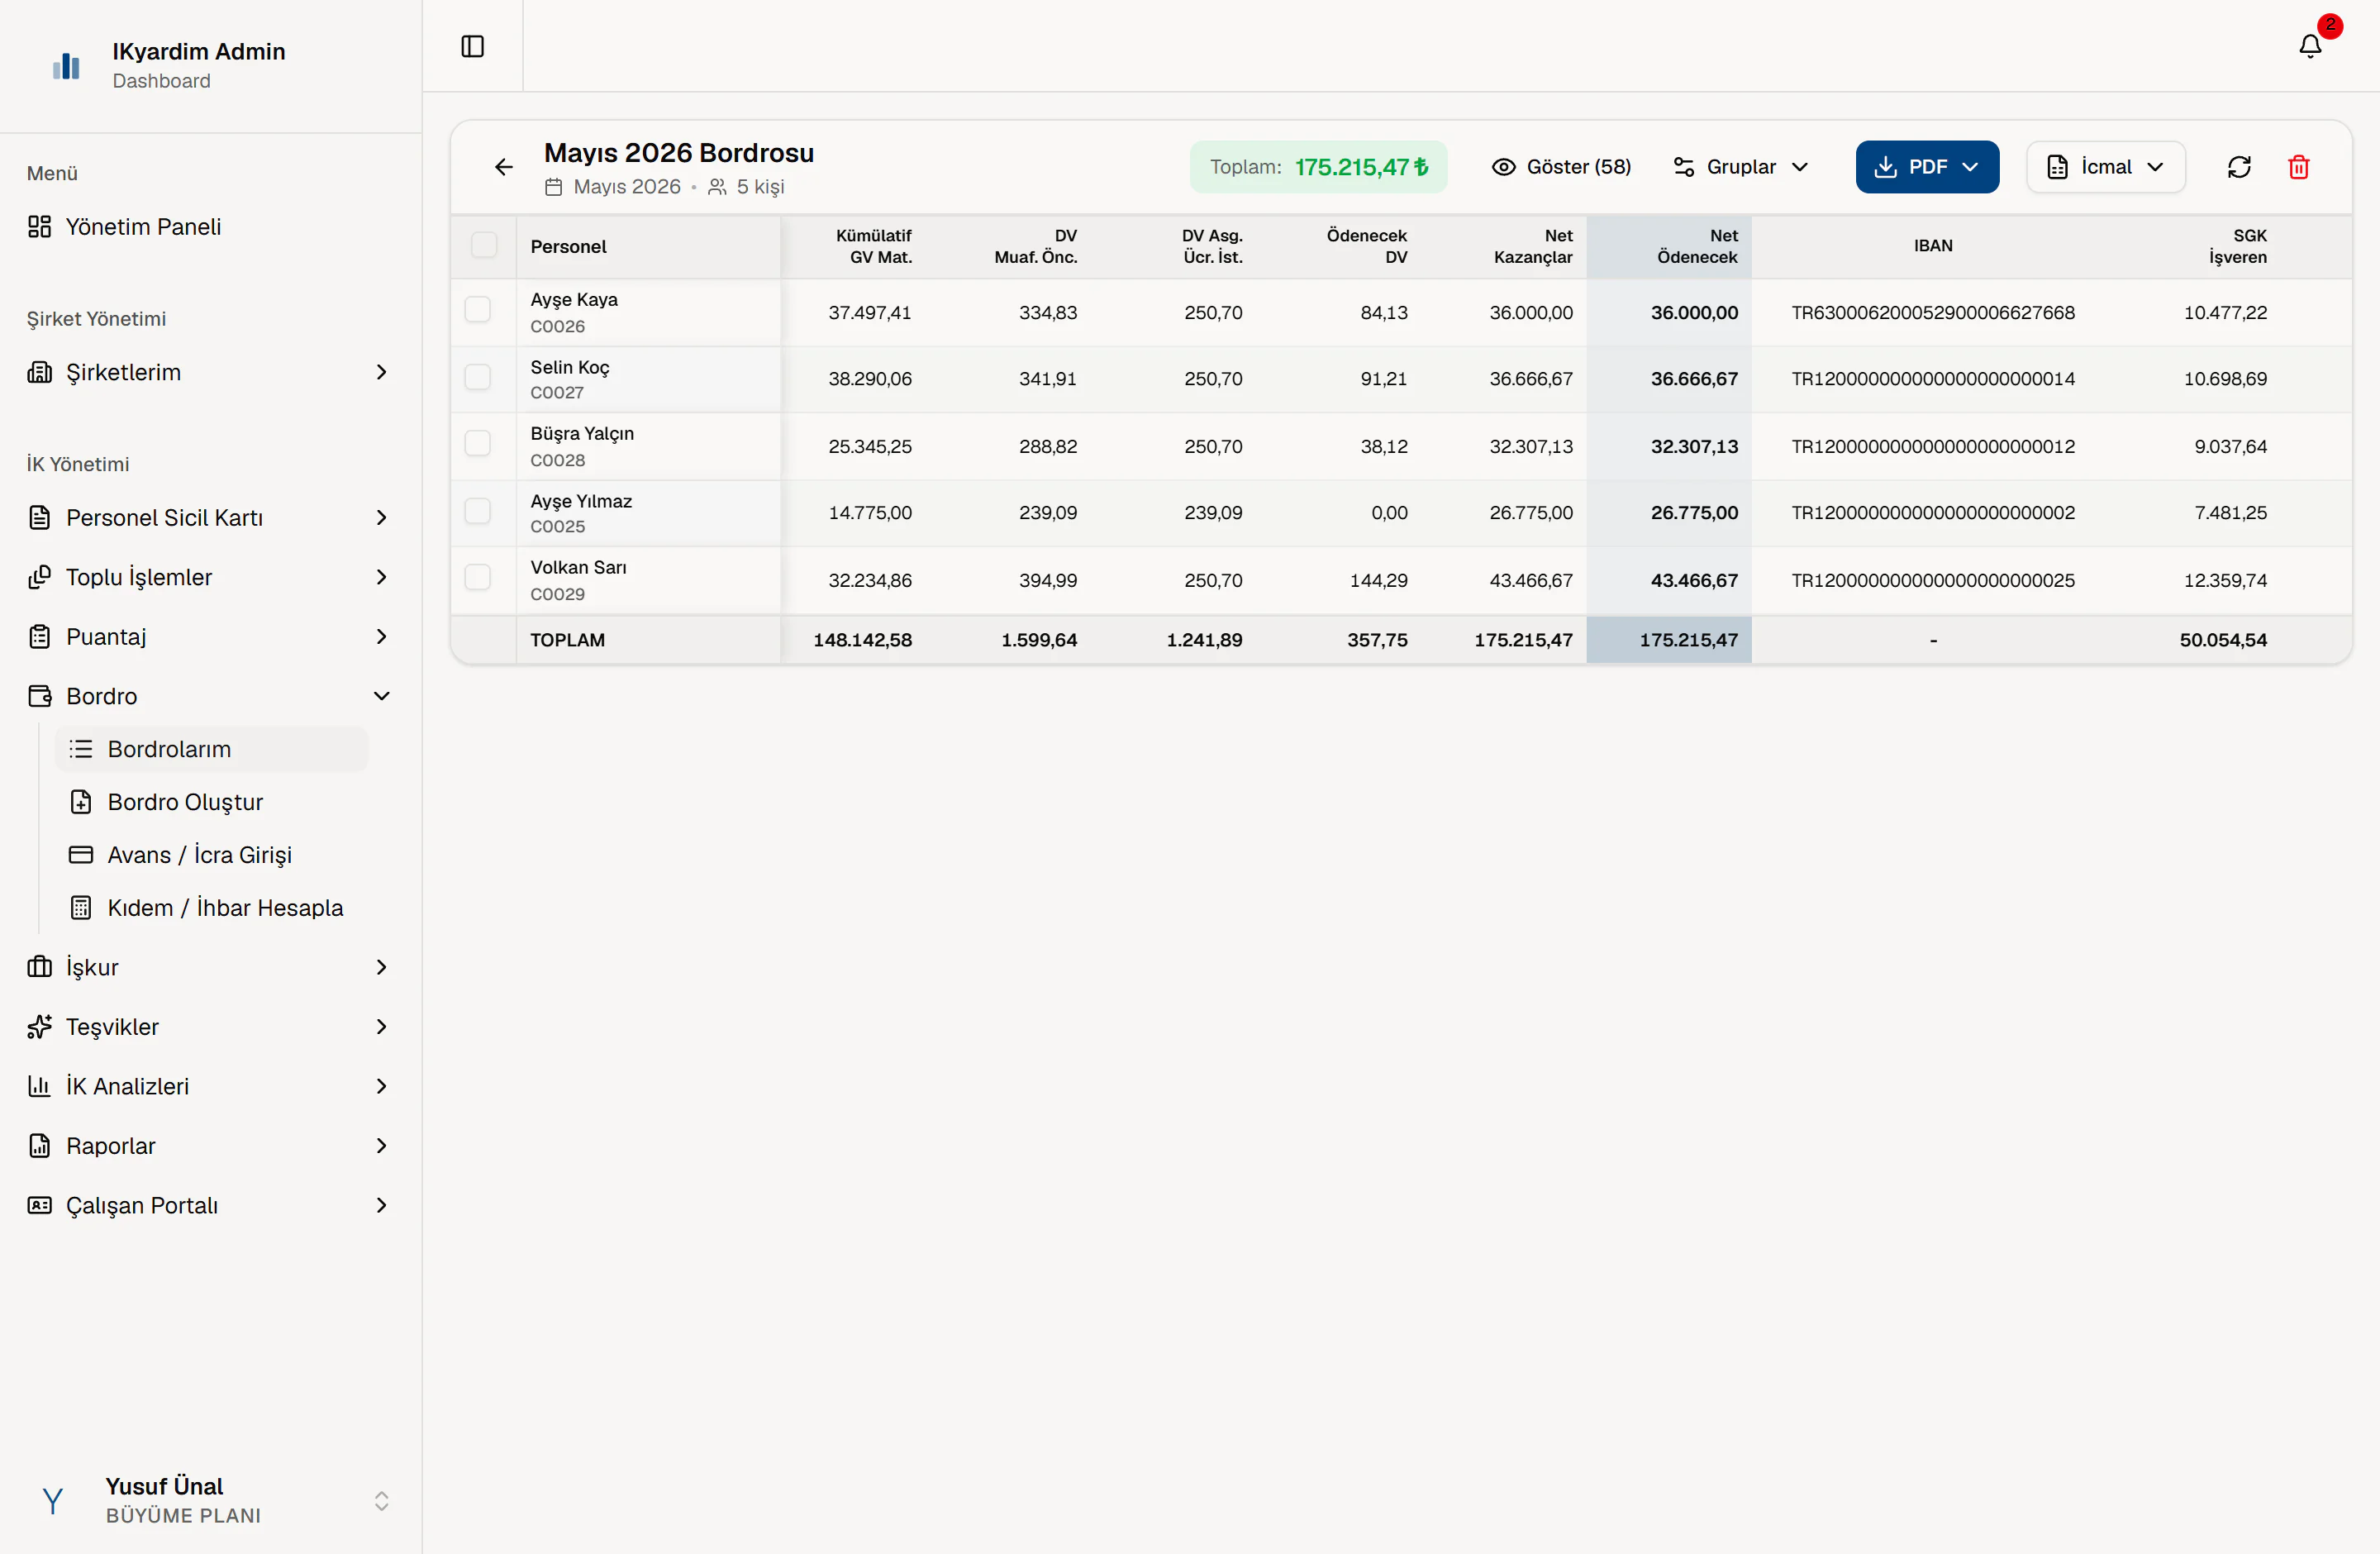
Task: Click the back arrow beside Mayıs 2026 Bordrosu
Action: point(504,167)
